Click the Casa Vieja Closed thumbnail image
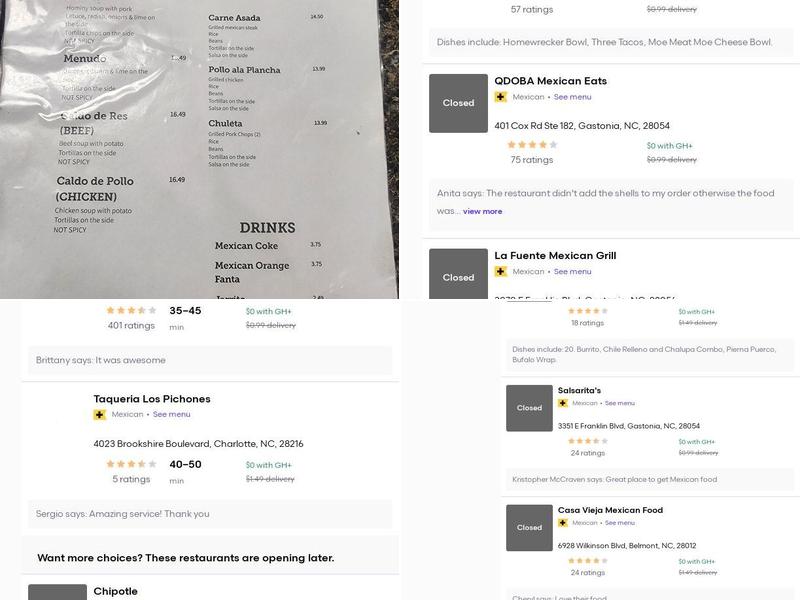The width and height of the screenshot is (800, 600). click(529, 527)
